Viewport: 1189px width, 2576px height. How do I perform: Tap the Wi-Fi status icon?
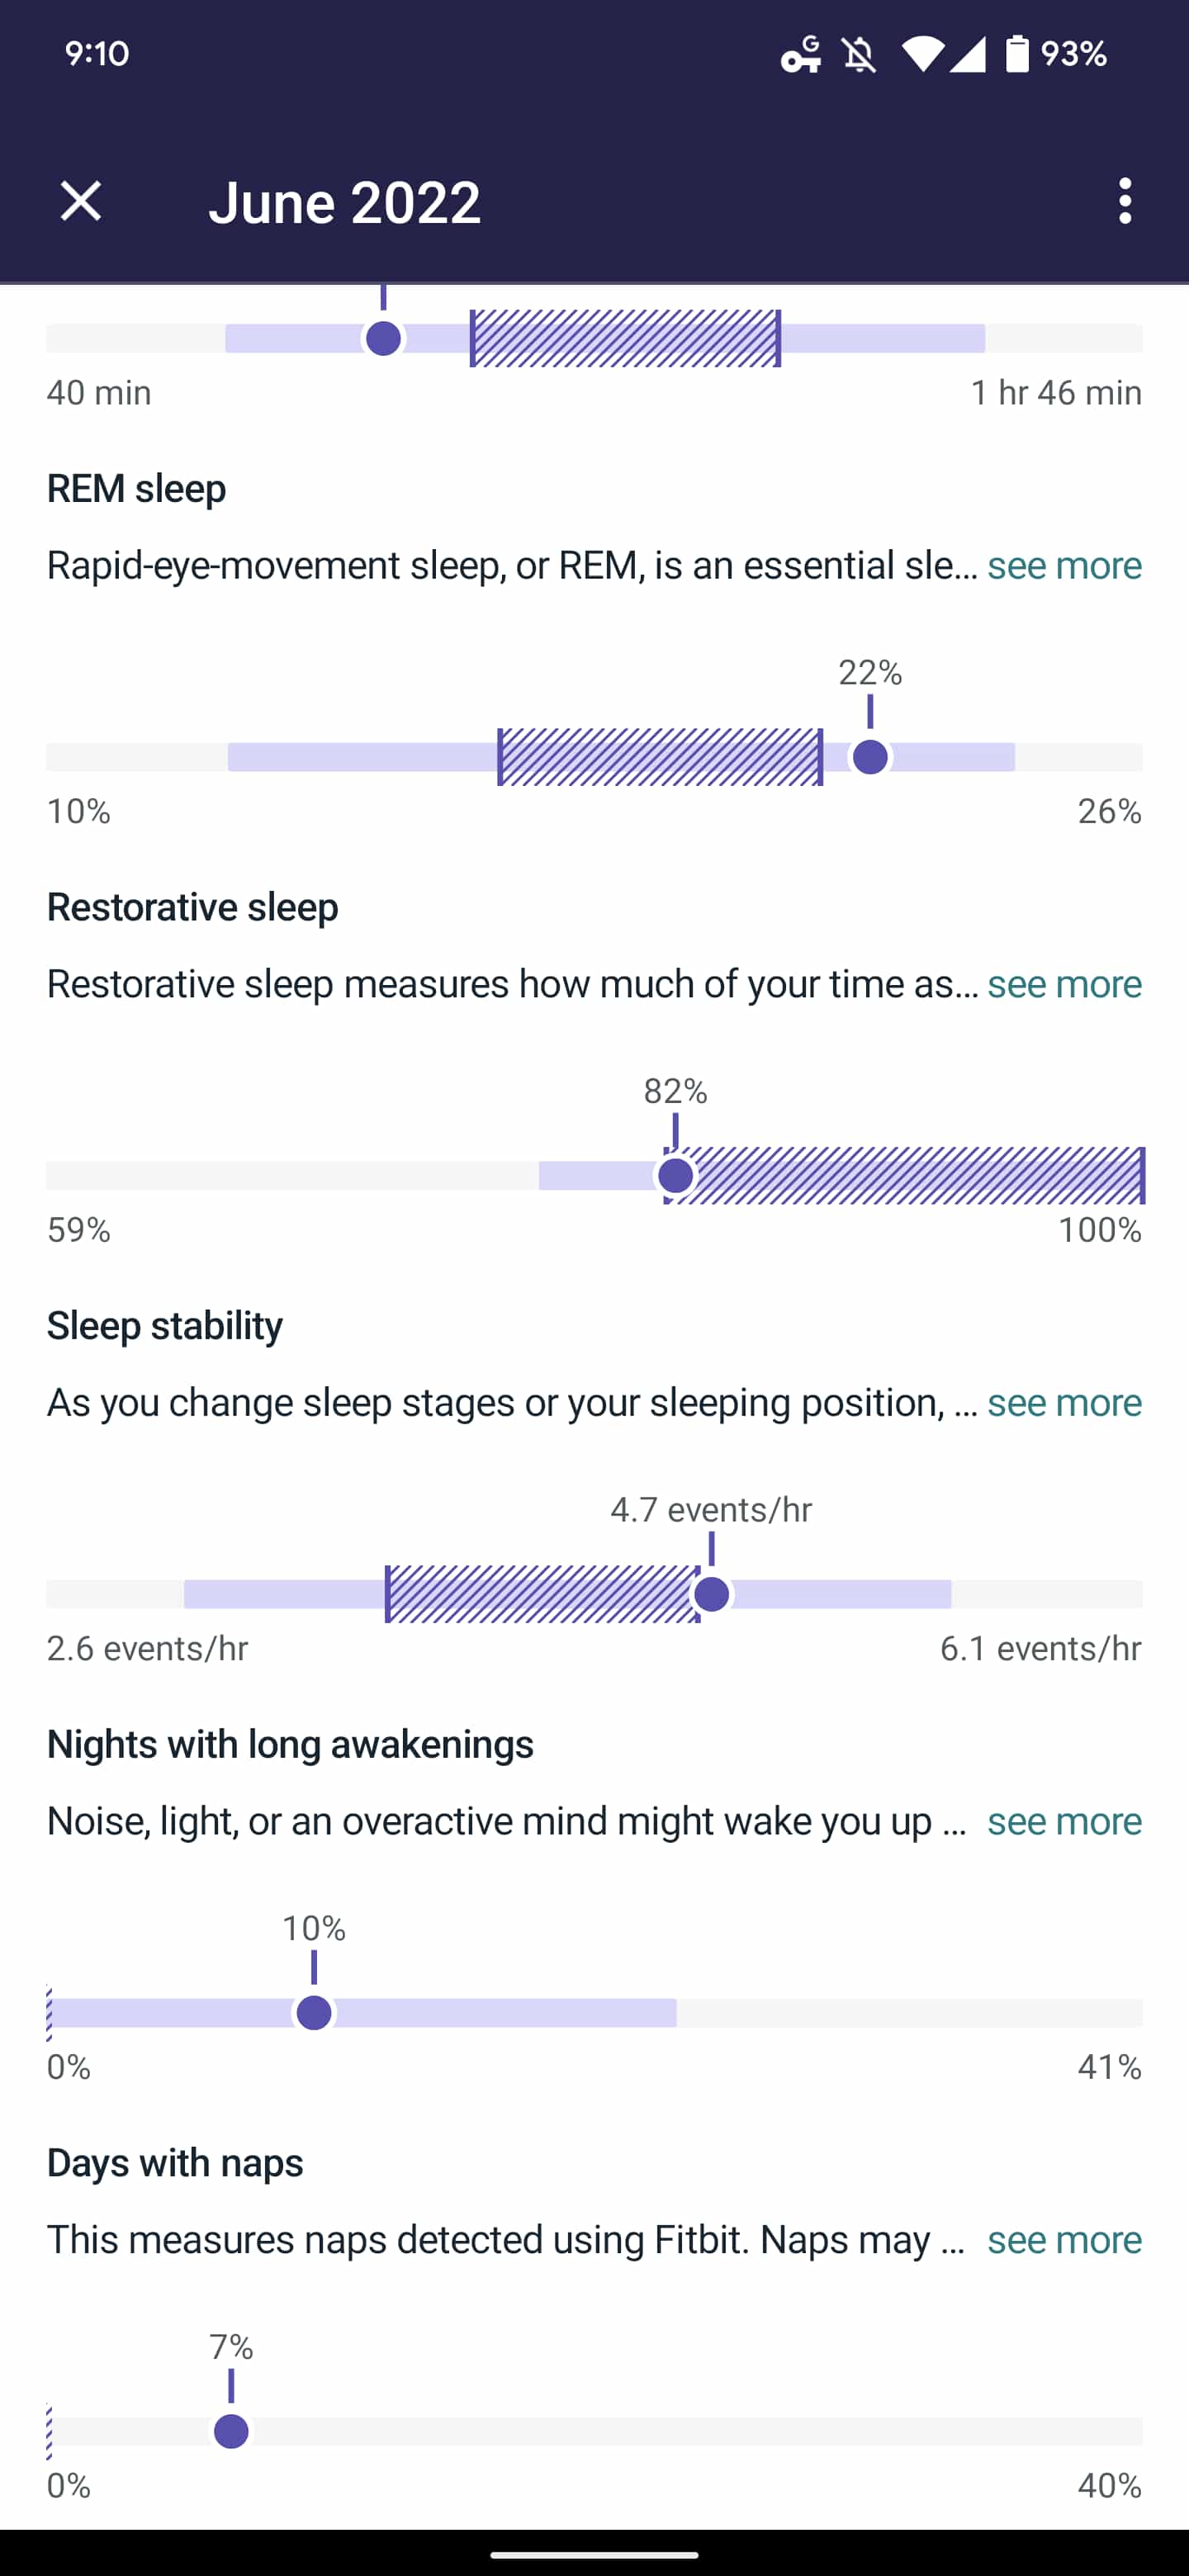921,54
